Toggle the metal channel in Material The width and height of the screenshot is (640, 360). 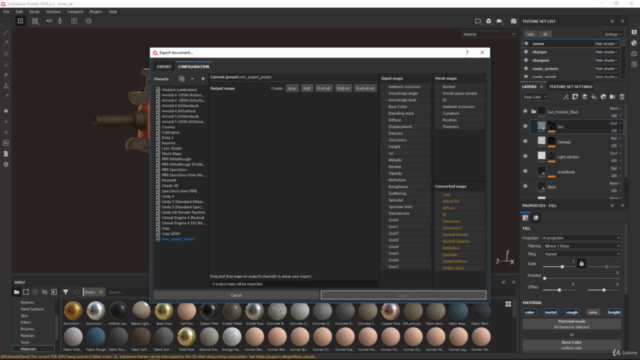coord(551,312)
